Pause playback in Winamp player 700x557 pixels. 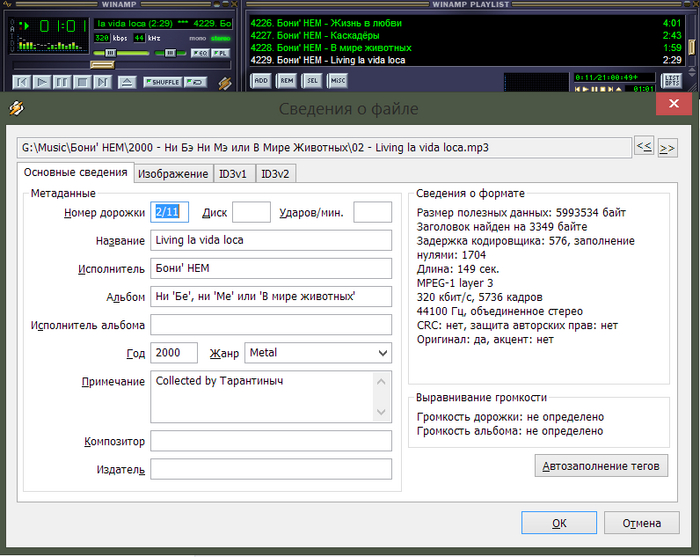pos(61,82)
